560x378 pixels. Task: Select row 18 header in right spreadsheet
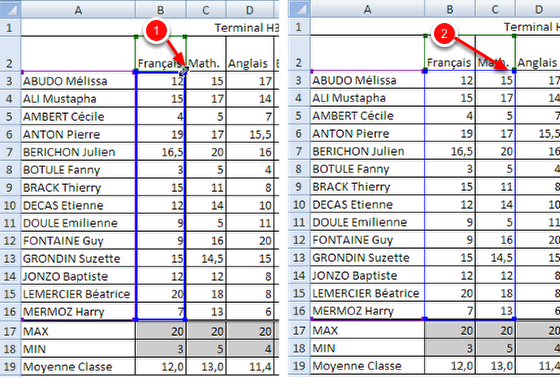[299, 348]
